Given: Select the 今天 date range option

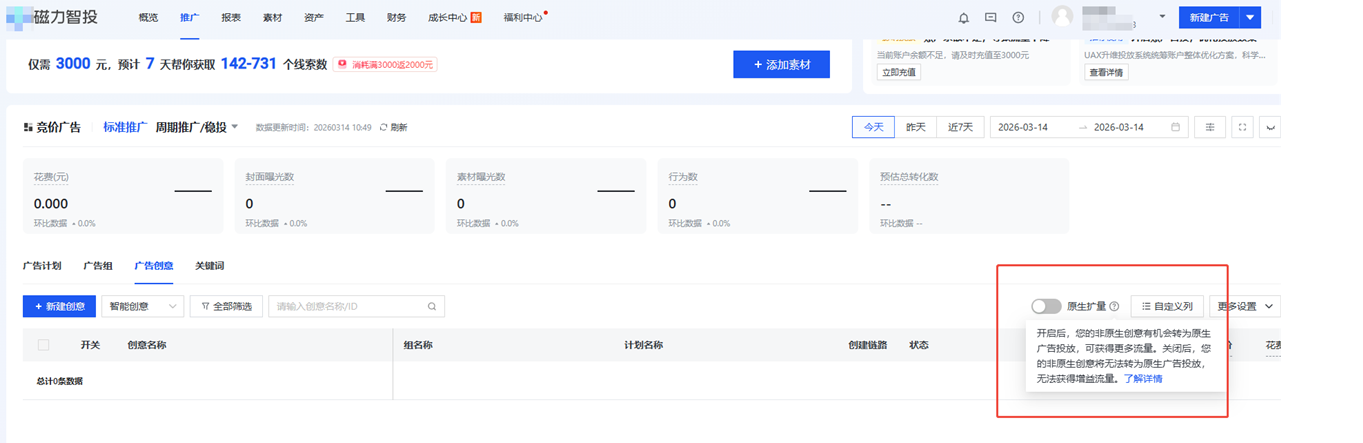Looking at the screenshot, I should 873,127.
